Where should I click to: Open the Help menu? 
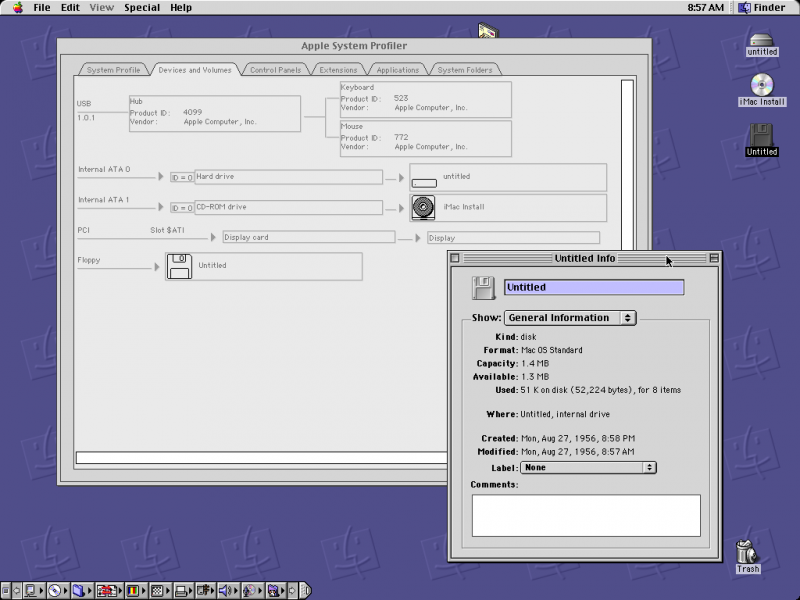(181, 8)
